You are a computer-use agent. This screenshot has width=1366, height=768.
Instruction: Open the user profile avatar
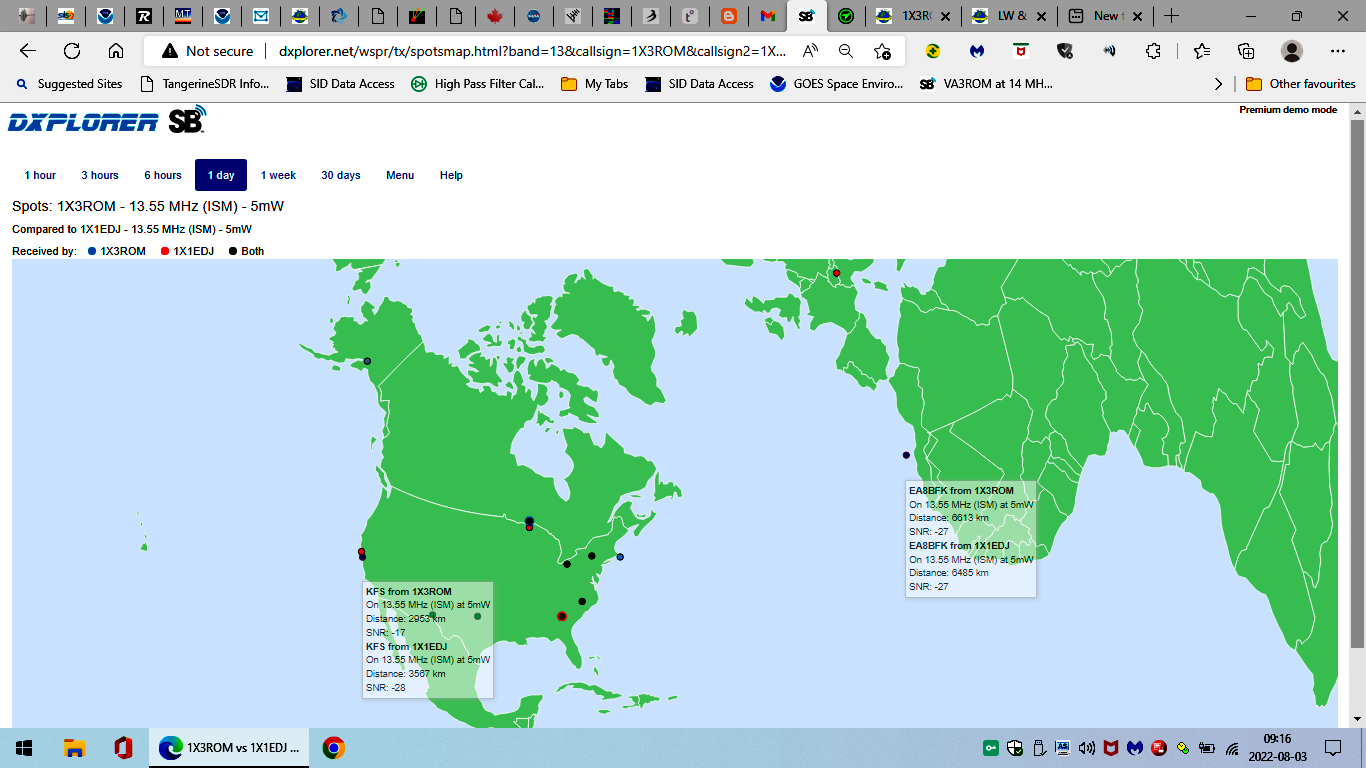click(1292, 51)
